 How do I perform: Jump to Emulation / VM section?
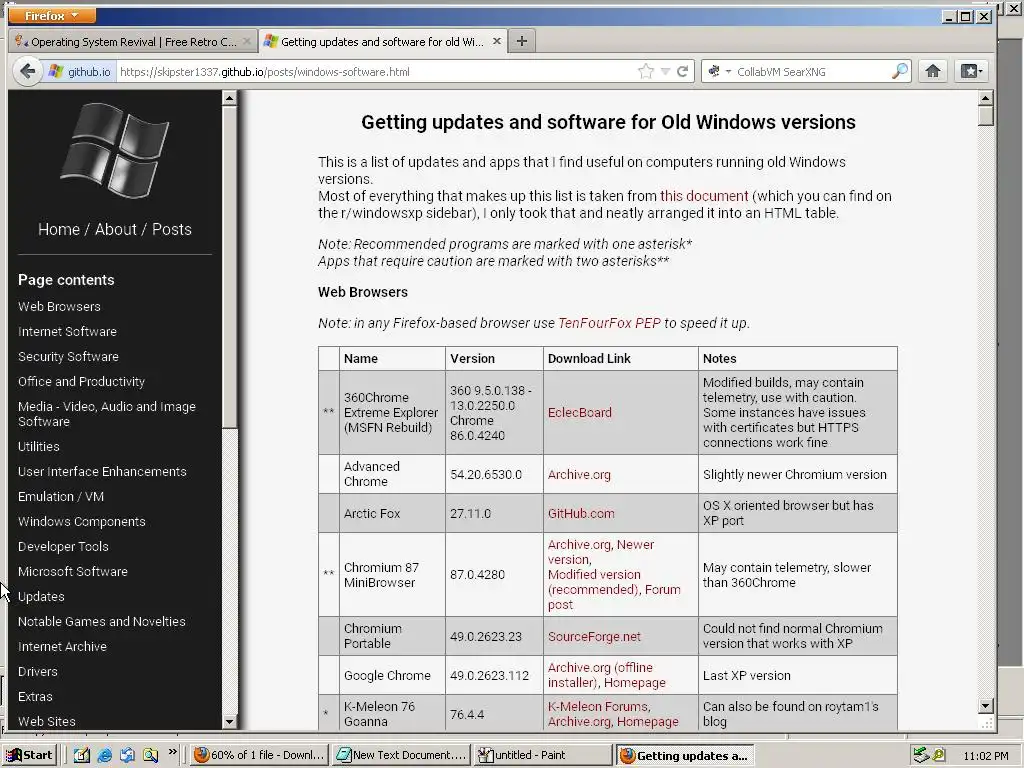61,496
